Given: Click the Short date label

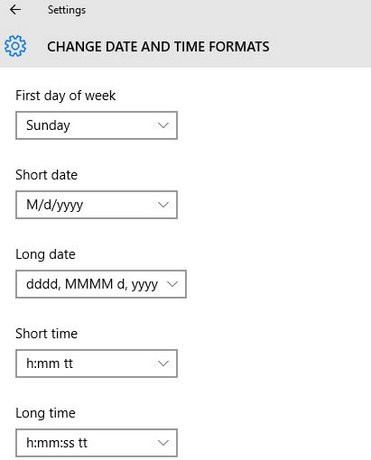Looking at the screenshot, I should (x=46, y=175).
